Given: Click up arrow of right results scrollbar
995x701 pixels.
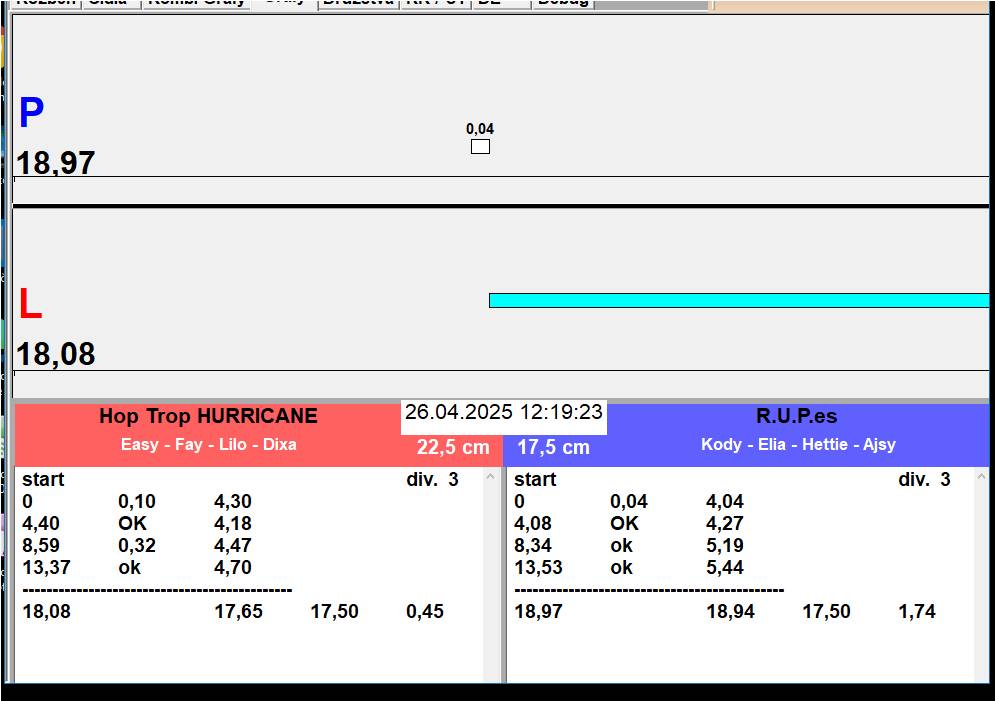Looking at the screenshot, I should coord(982,476).
